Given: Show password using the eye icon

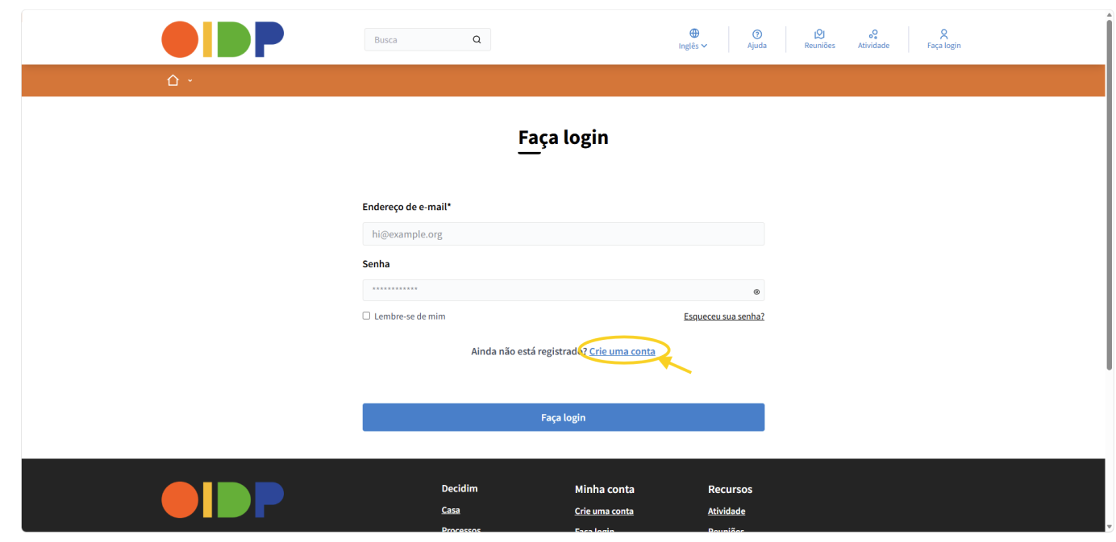Looking at the screenshot, I should click(x=757, y=292).
